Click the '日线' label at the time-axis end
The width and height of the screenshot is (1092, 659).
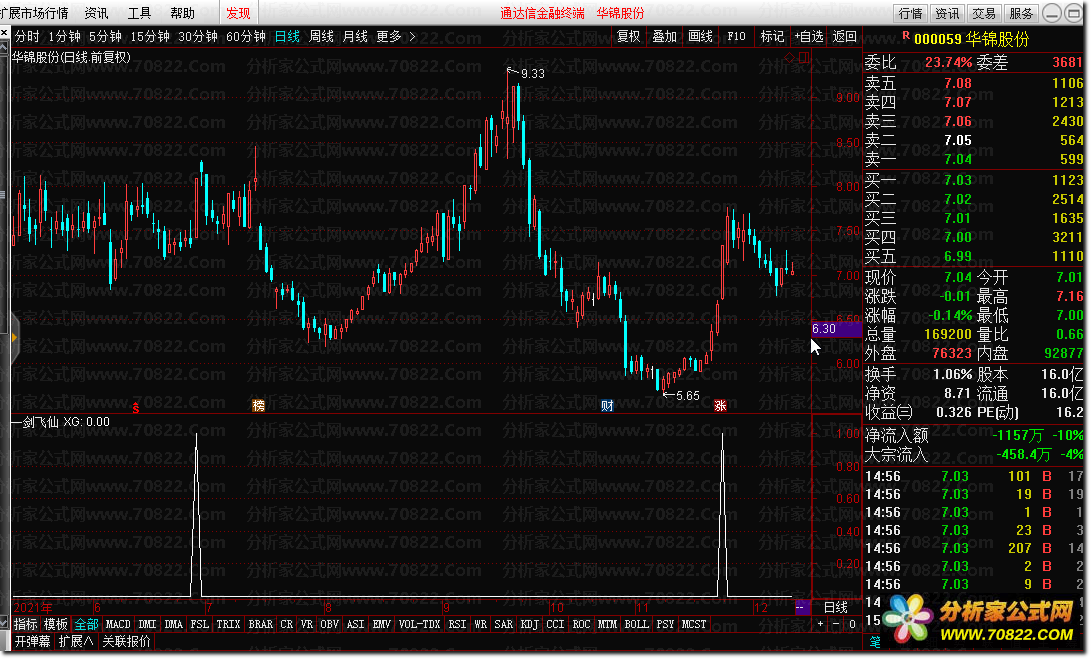pyautogui.click(x=836, y=607)
